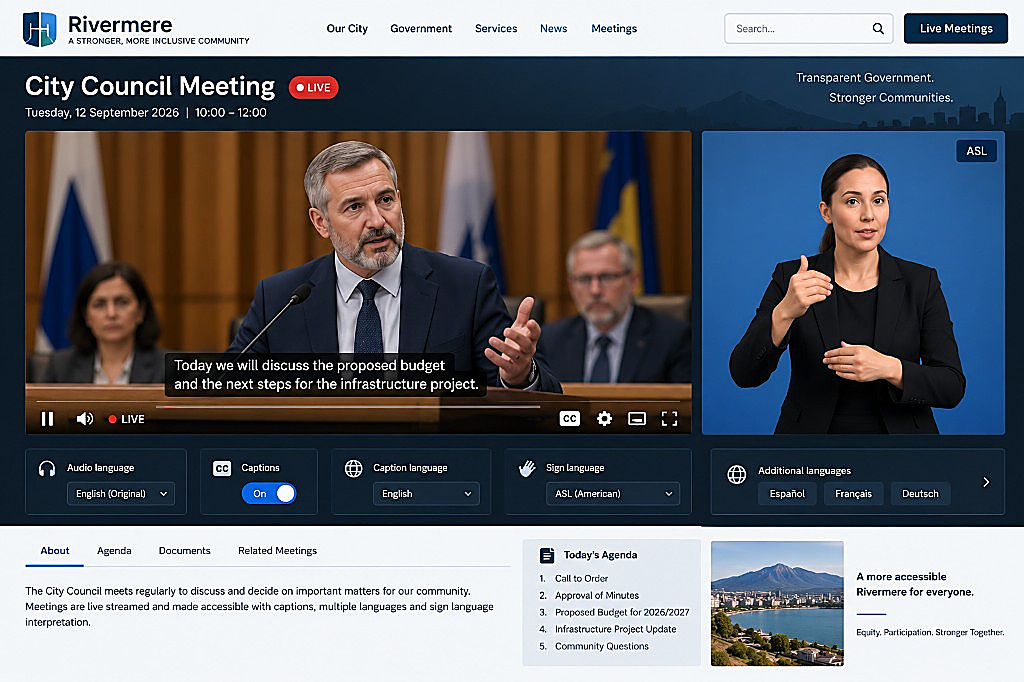Open the Caption language dropdown

pyautogui.click(x=426, y=494)
